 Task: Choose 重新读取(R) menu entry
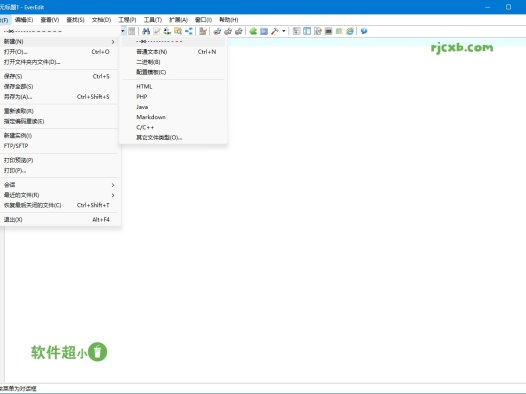click(x=60, y=111)
